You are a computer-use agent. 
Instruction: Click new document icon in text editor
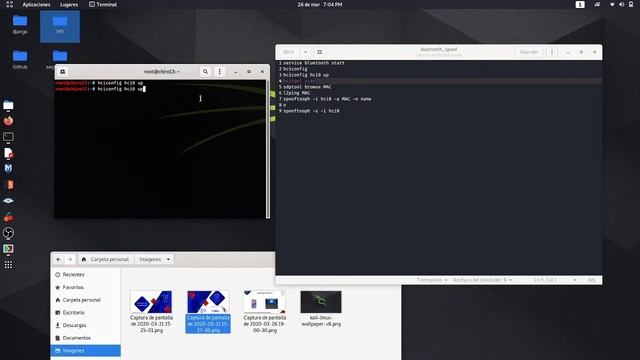(320, 52)
